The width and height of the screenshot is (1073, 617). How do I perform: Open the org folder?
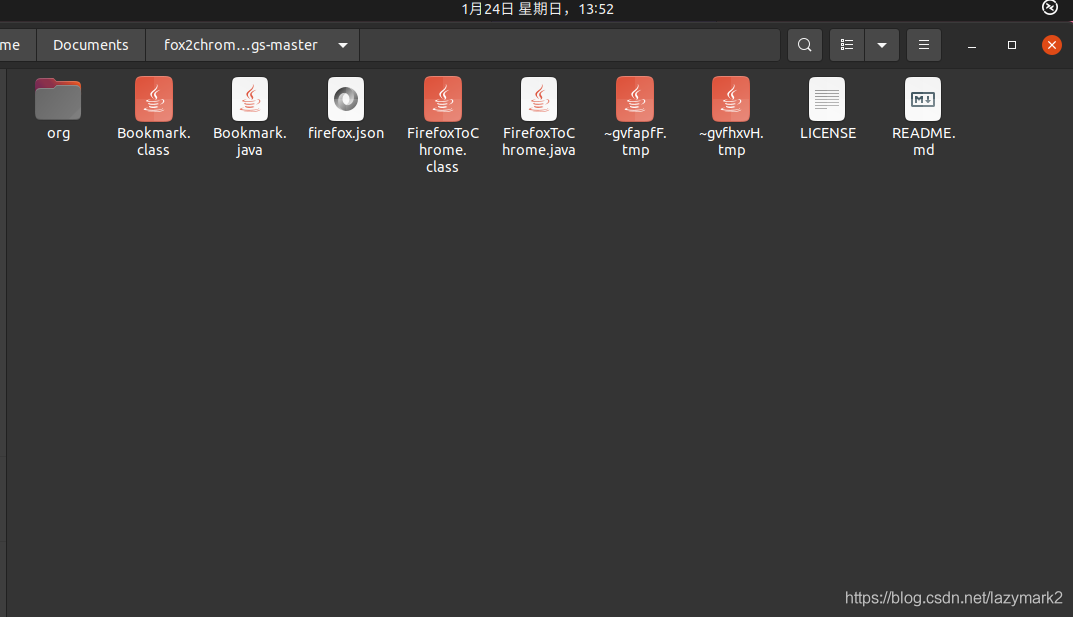(58, 100)
